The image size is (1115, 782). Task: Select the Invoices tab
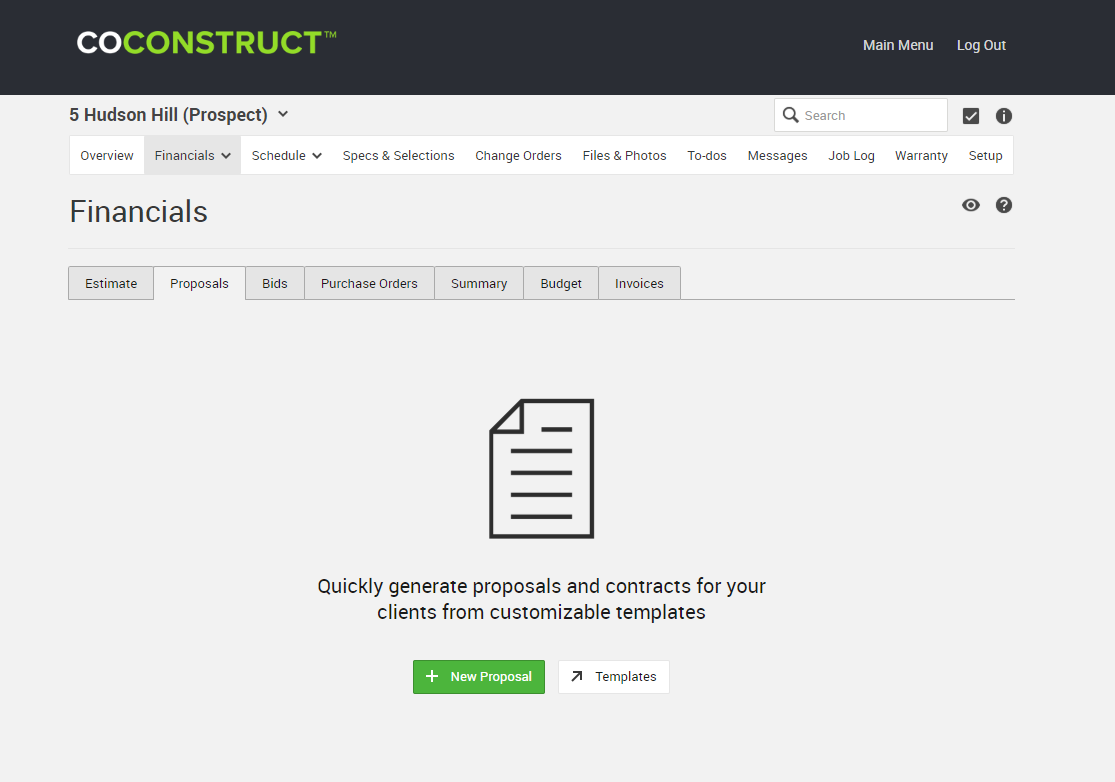pos(639,284)
